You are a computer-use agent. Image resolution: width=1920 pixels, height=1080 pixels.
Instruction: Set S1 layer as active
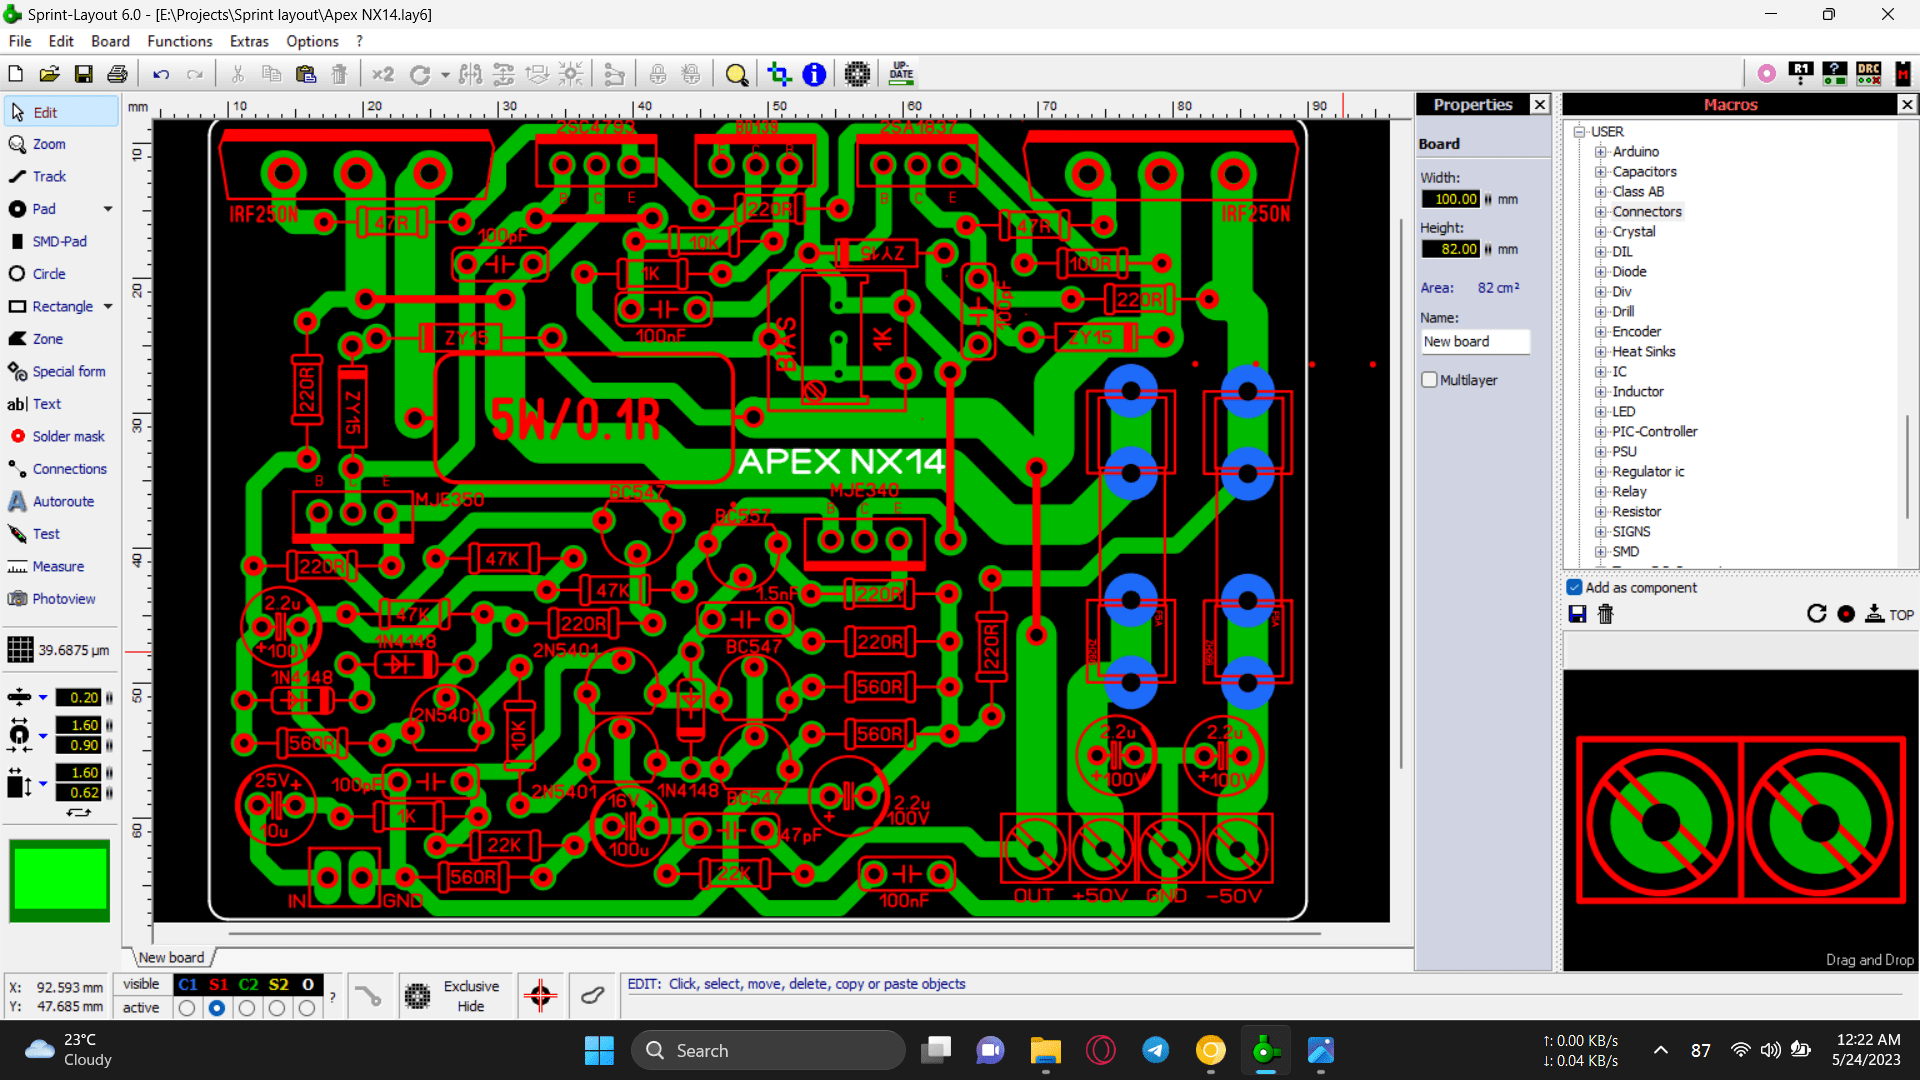(x=217, y=1008)
